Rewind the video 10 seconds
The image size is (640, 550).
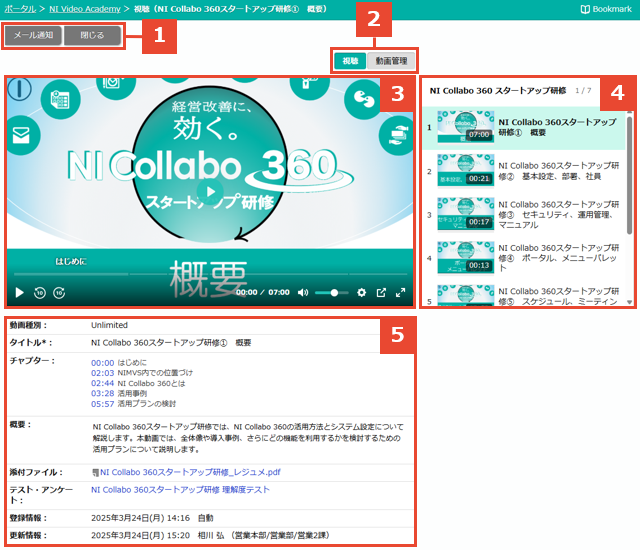(x=40, y=293)
